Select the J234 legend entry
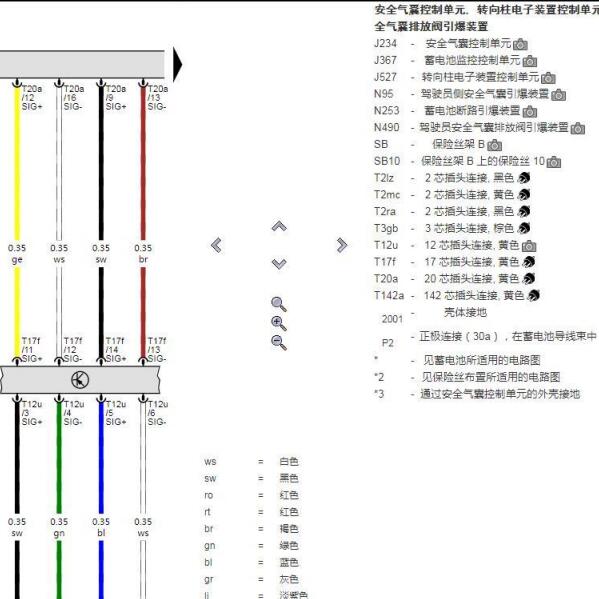Image resolution: width=599 pixels, height=599 pixels. [x=451, y=44]
